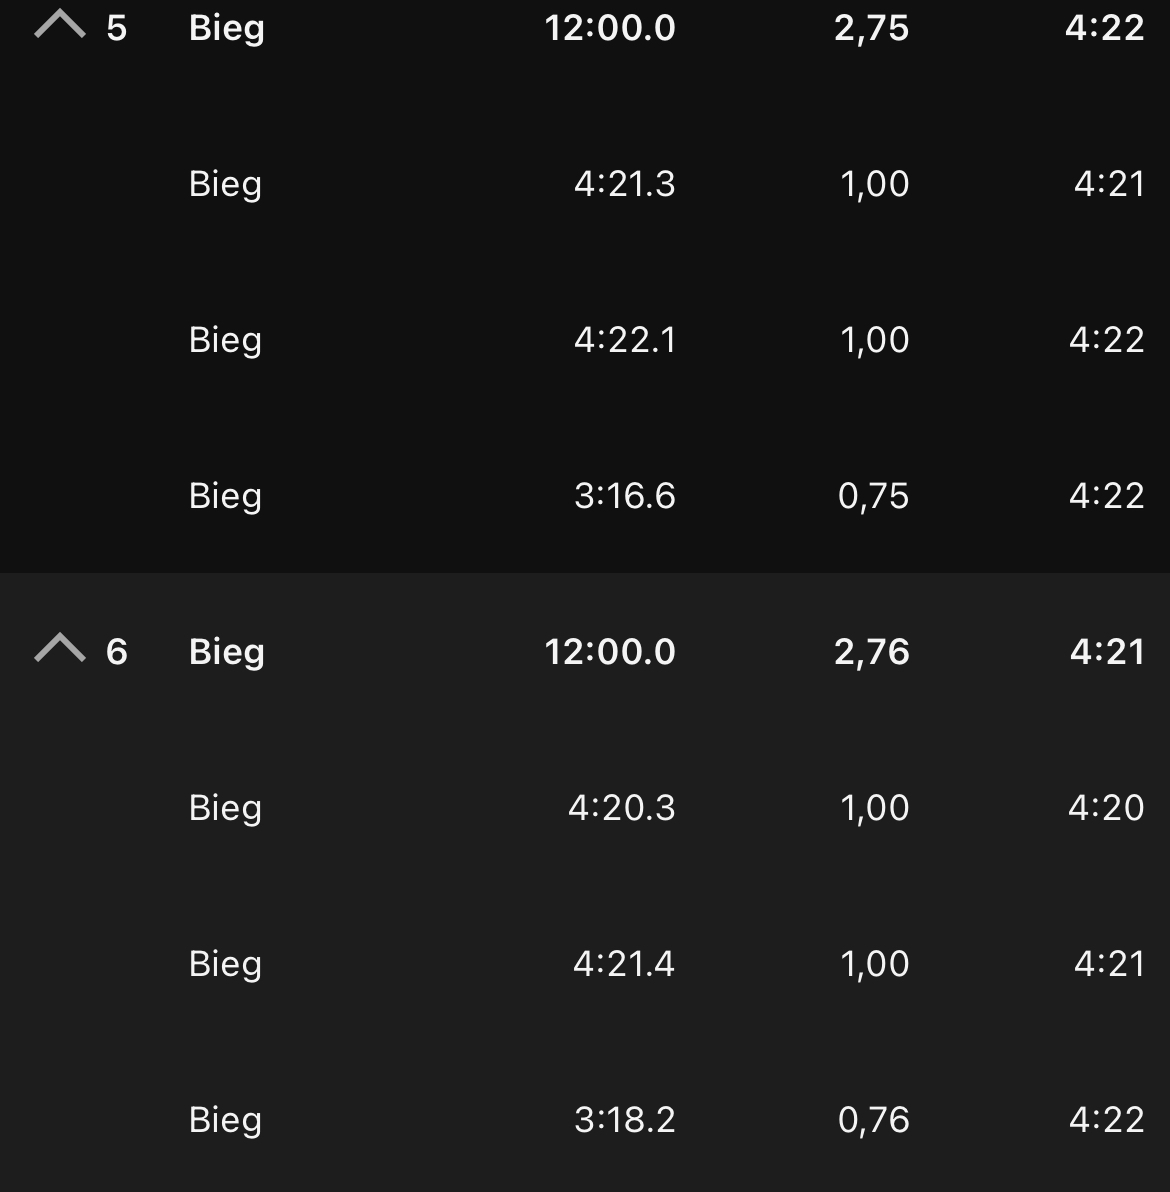Click the 2,76 total distance value
1170x1192 pixels.
point(872,652)
